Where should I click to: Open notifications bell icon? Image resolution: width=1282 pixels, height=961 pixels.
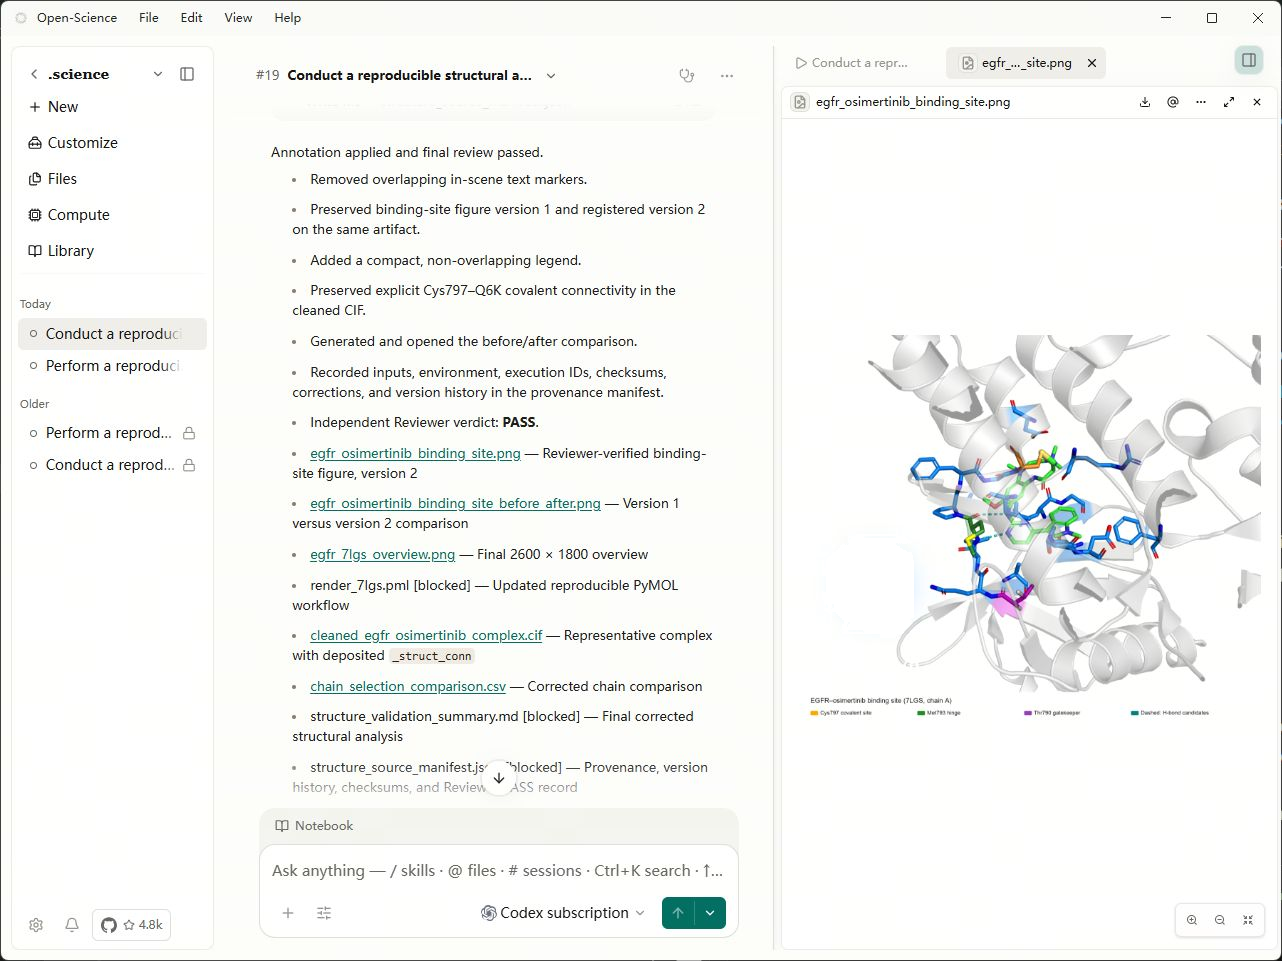72,925
